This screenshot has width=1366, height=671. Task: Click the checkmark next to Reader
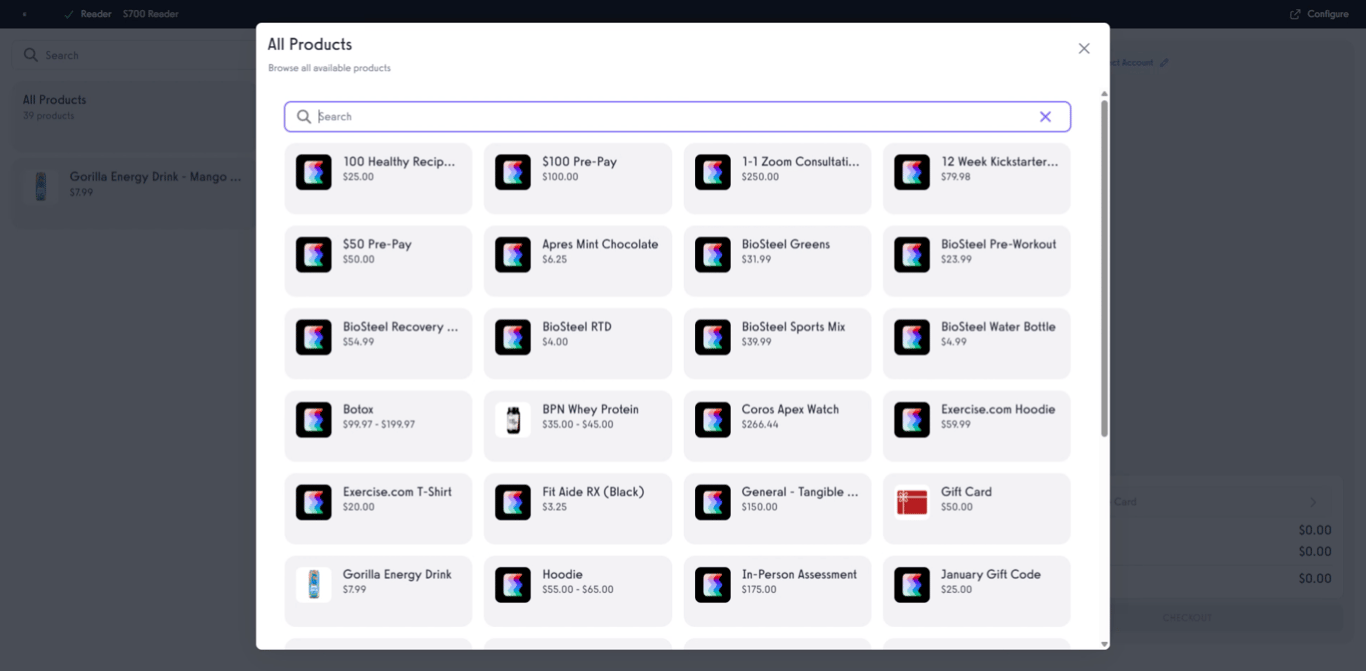[x=67, y=14]
